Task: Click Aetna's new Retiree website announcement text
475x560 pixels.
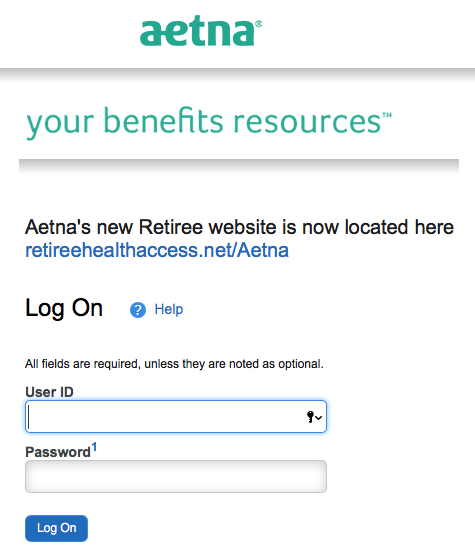Action: [239, 227]
